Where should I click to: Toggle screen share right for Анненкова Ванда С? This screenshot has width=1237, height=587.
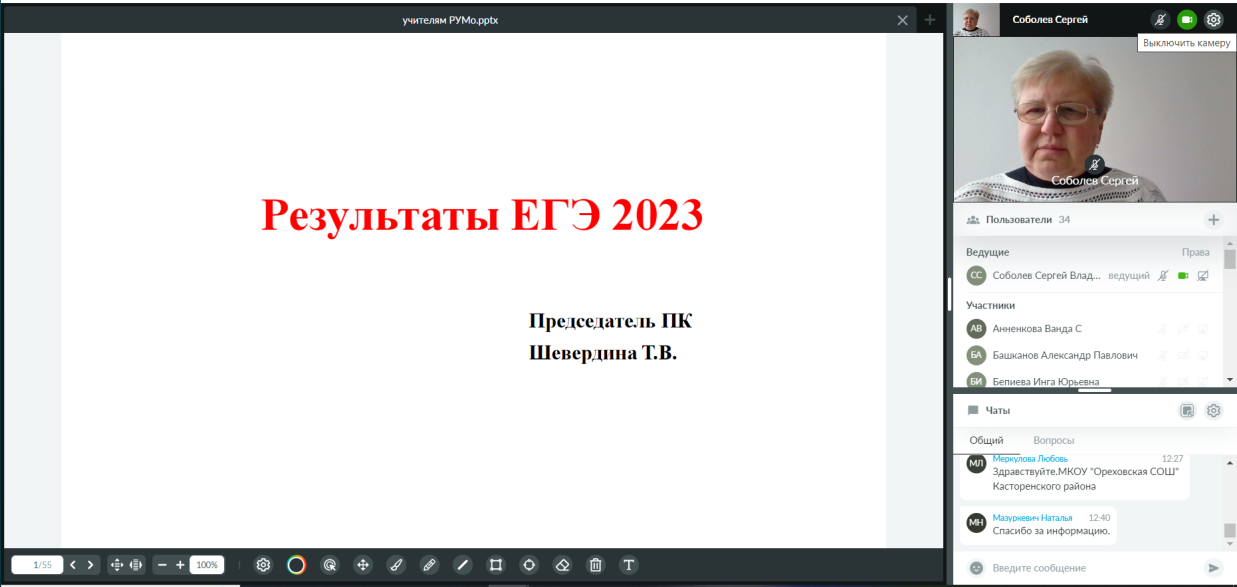(x=1203, y=328)
